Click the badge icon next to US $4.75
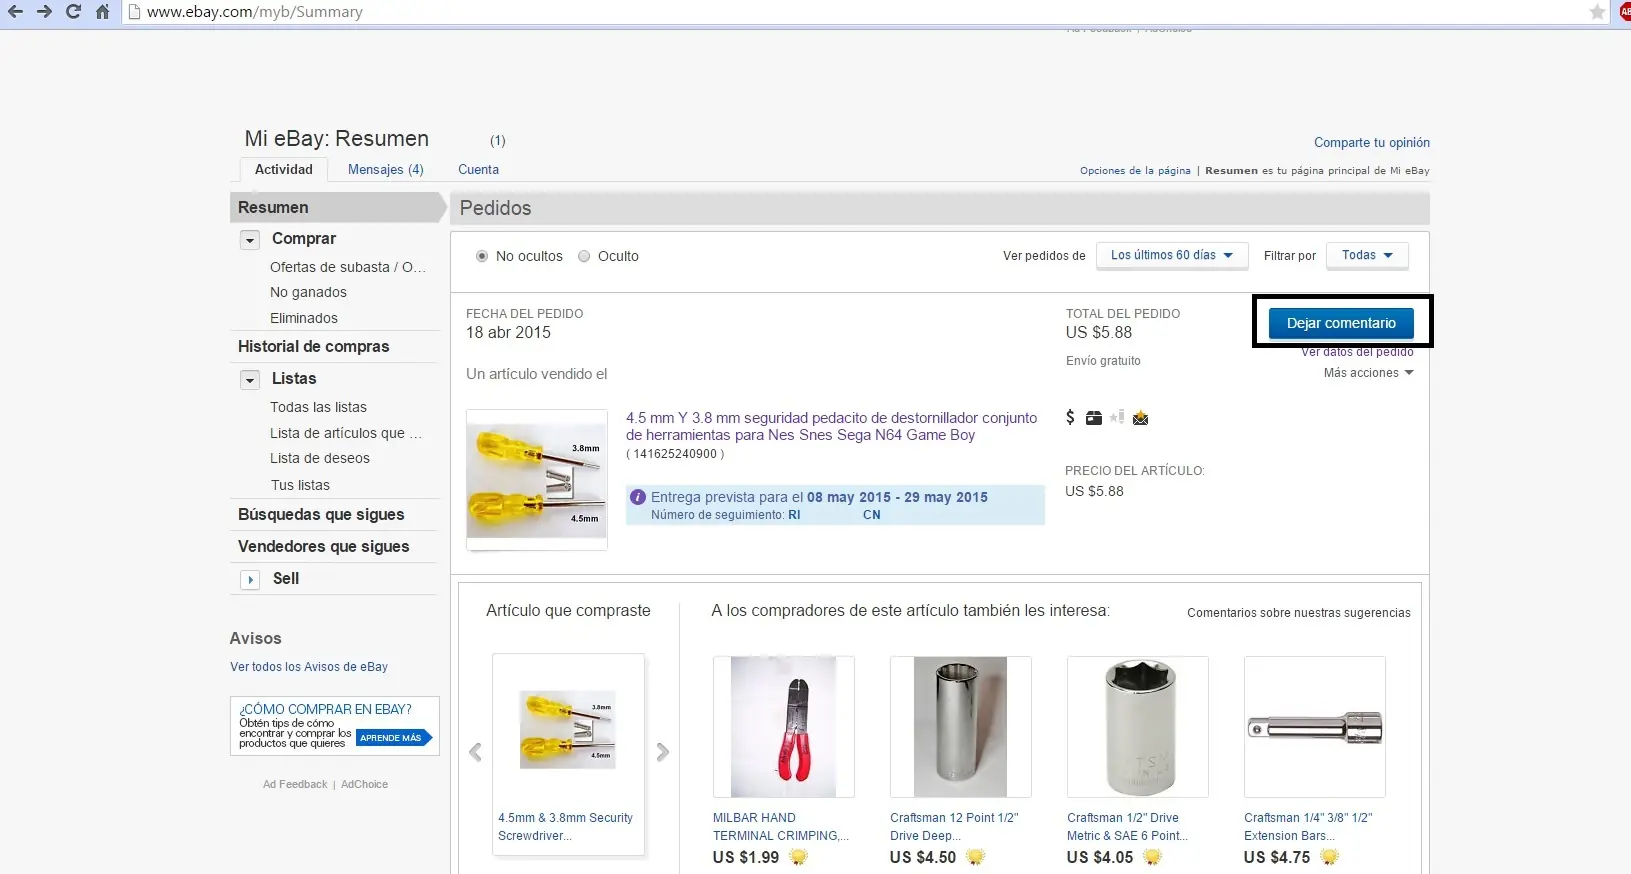This screenshot has width=1631, height=874. [1329, 857]
